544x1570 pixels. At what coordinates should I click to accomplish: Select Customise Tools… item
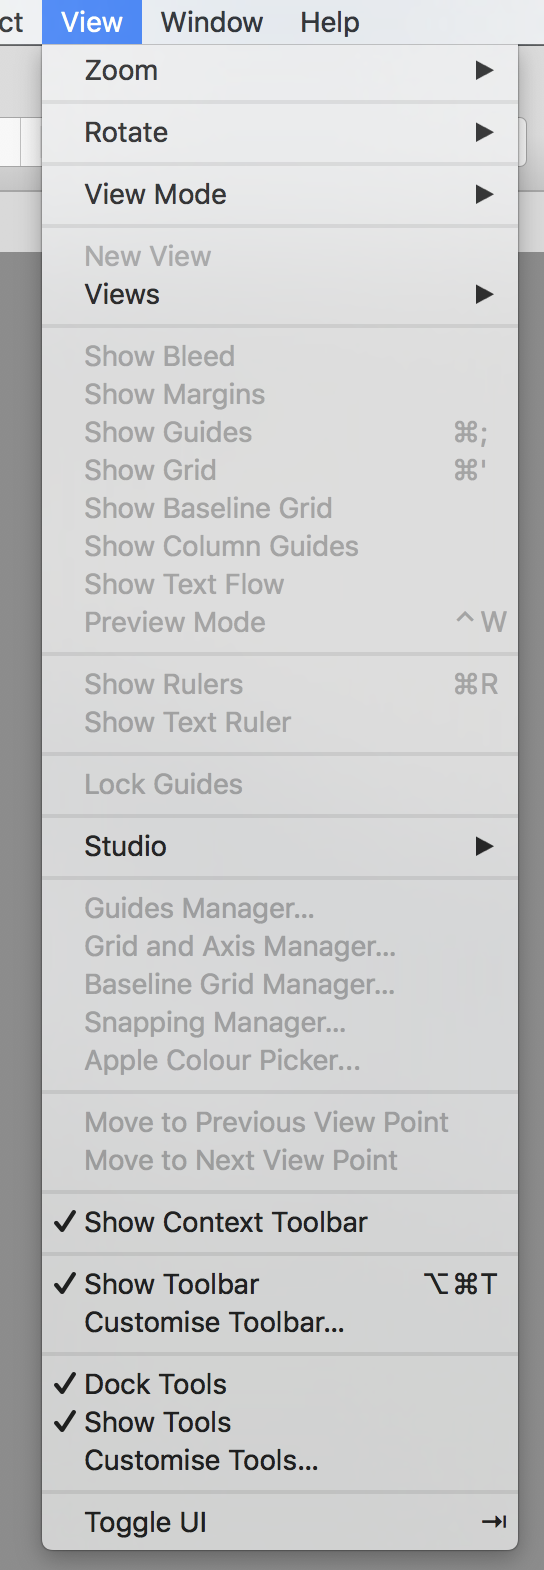pyautogui.click(x=280, y=1460)
